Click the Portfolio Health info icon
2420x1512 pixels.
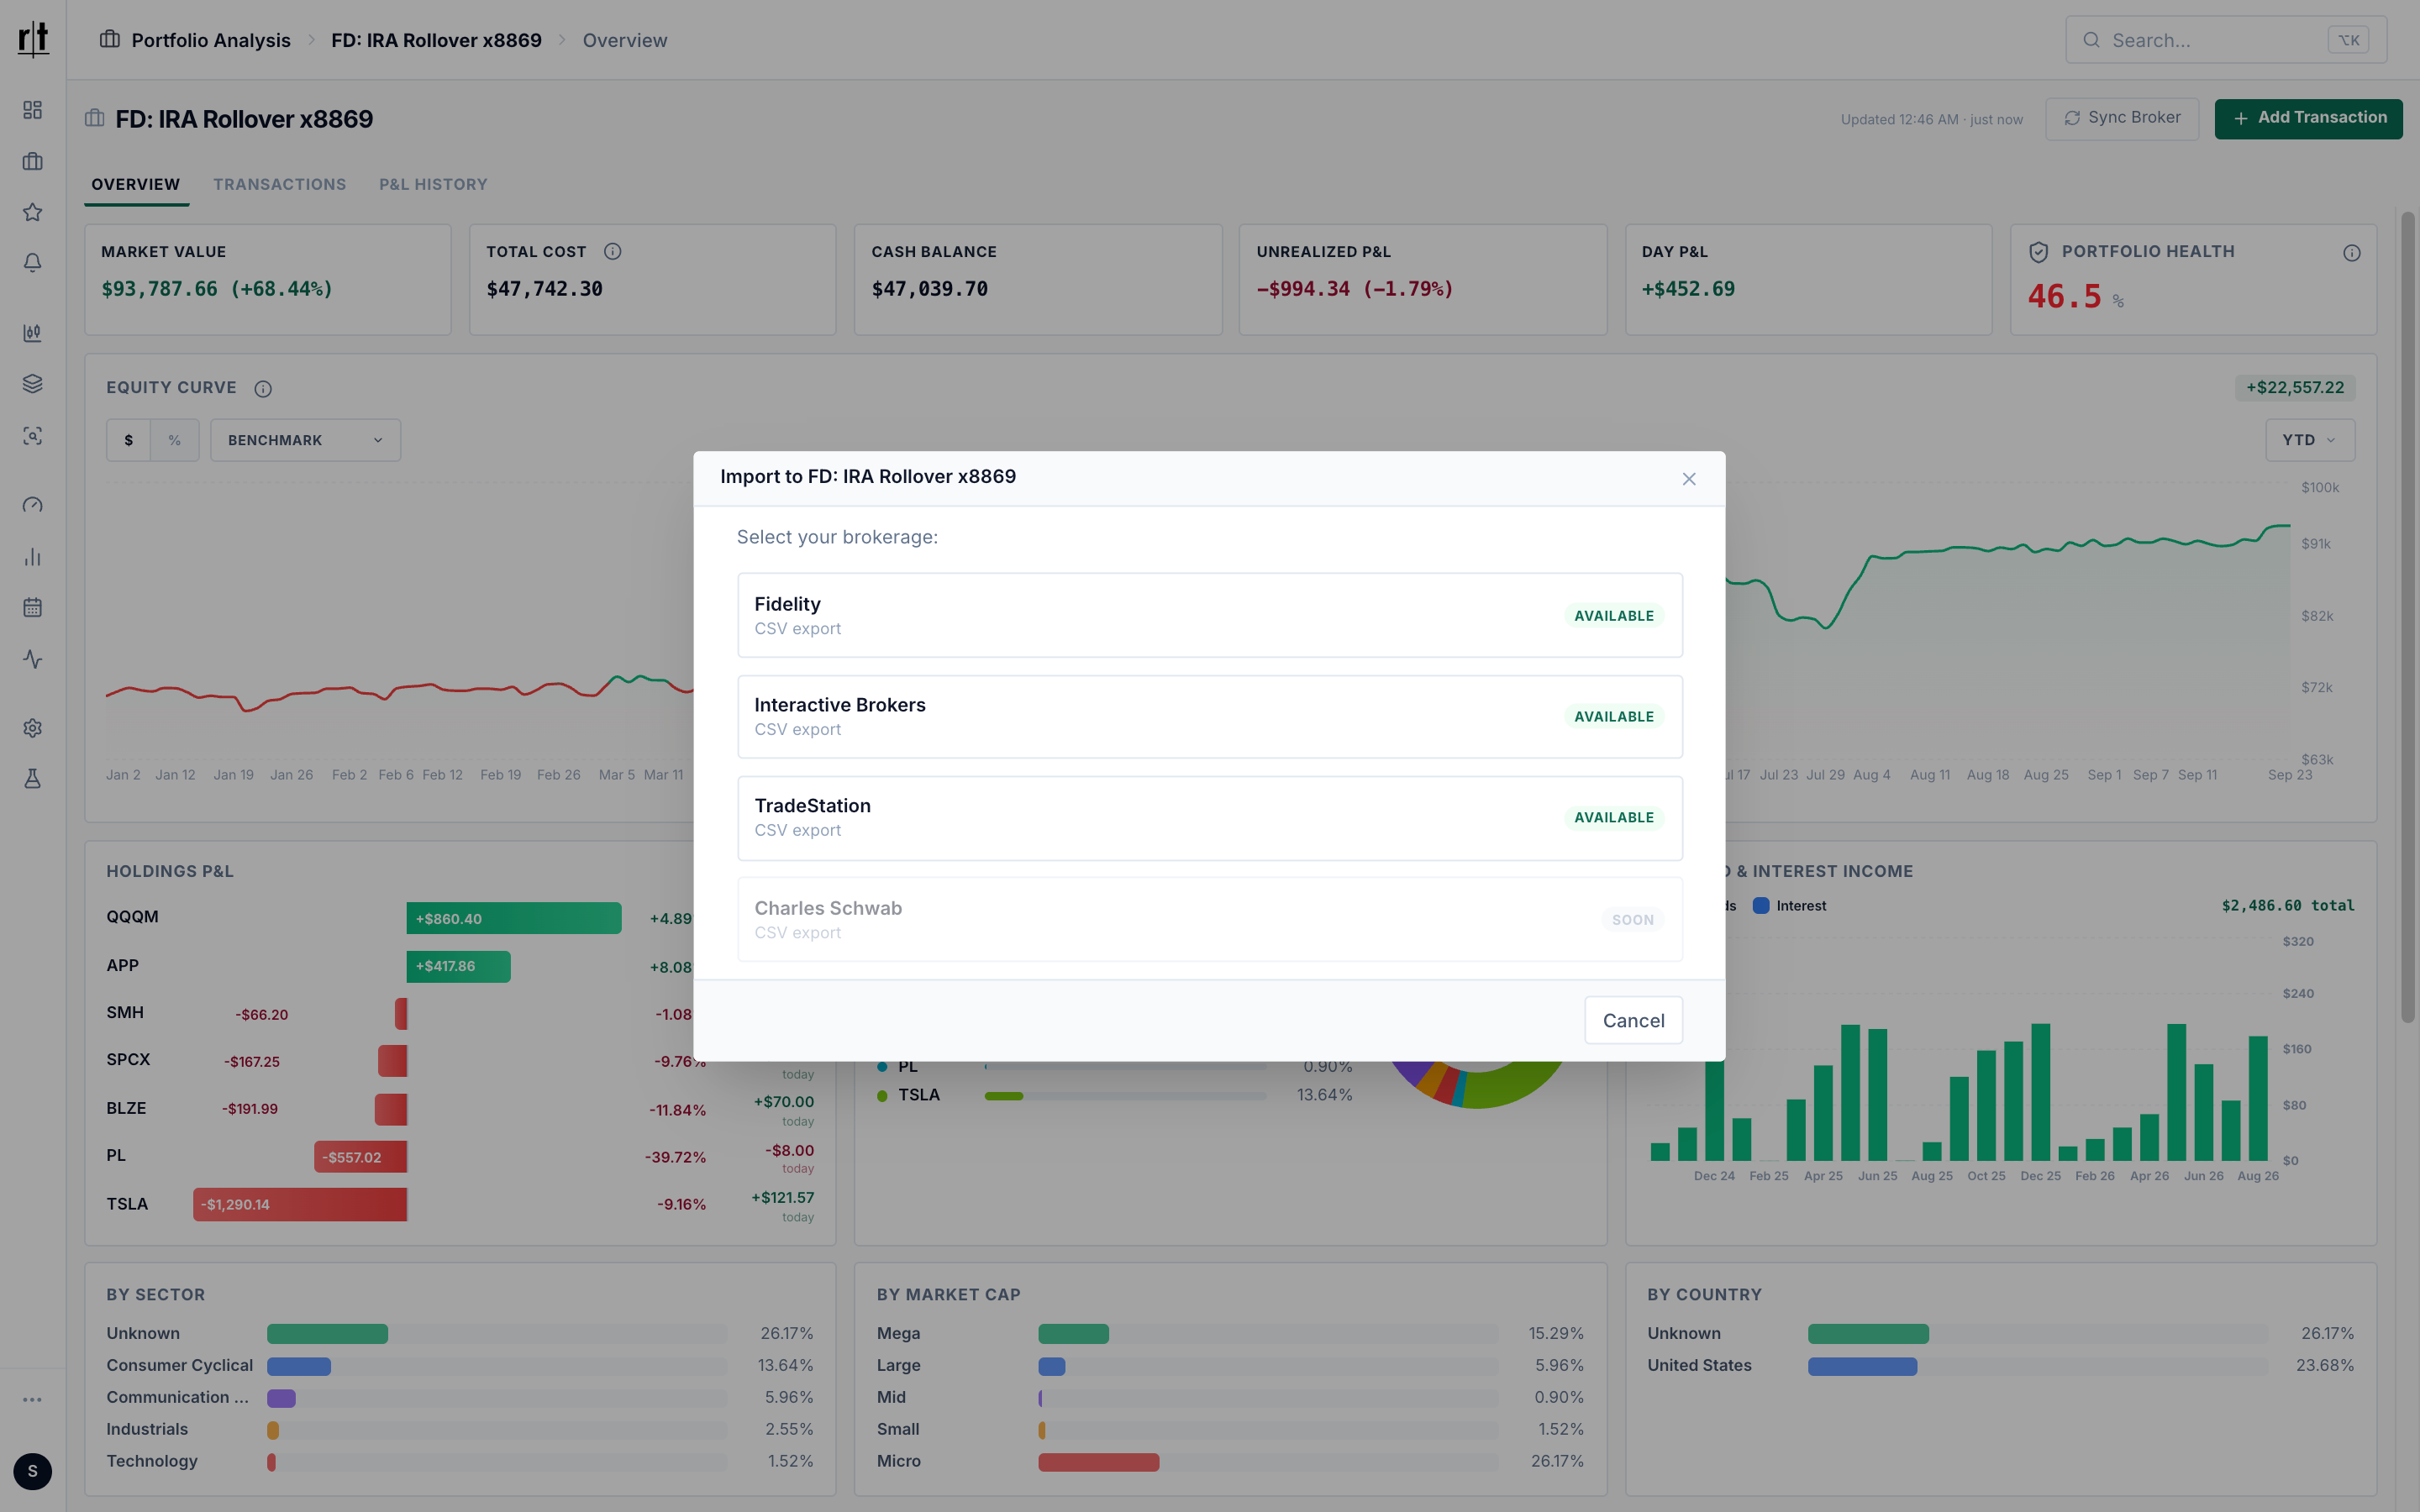click(2351, 253)
